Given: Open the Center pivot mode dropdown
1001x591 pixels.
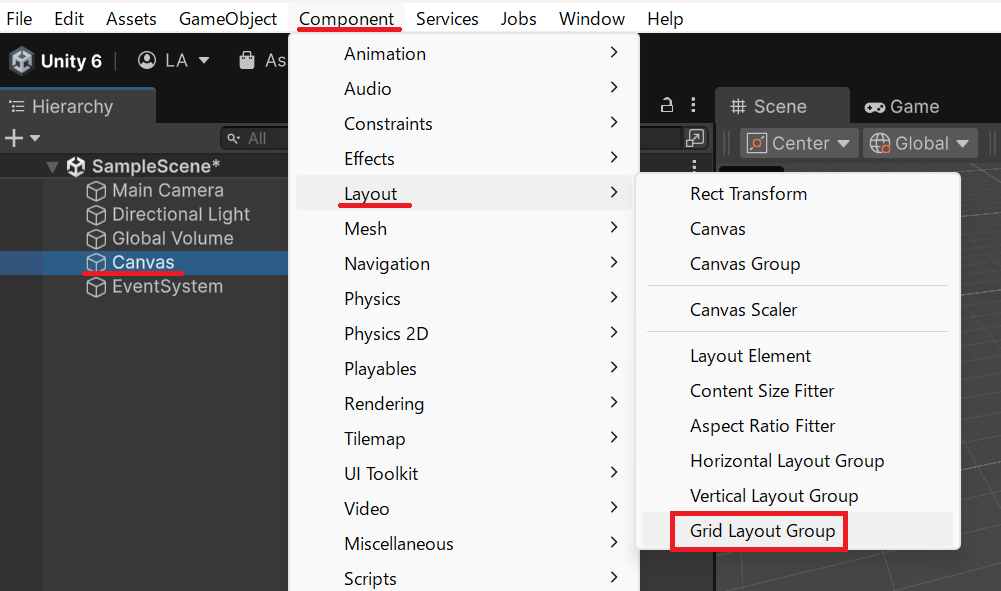Looking at the screenshot, I should coord(802,143).
